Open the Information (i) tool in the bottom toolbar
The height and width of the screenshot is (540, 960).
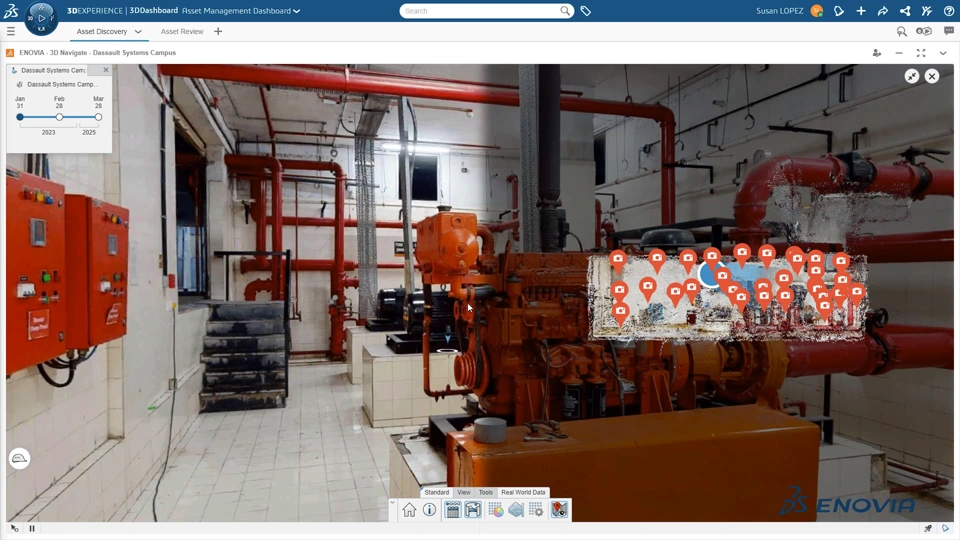coord(429,509)
